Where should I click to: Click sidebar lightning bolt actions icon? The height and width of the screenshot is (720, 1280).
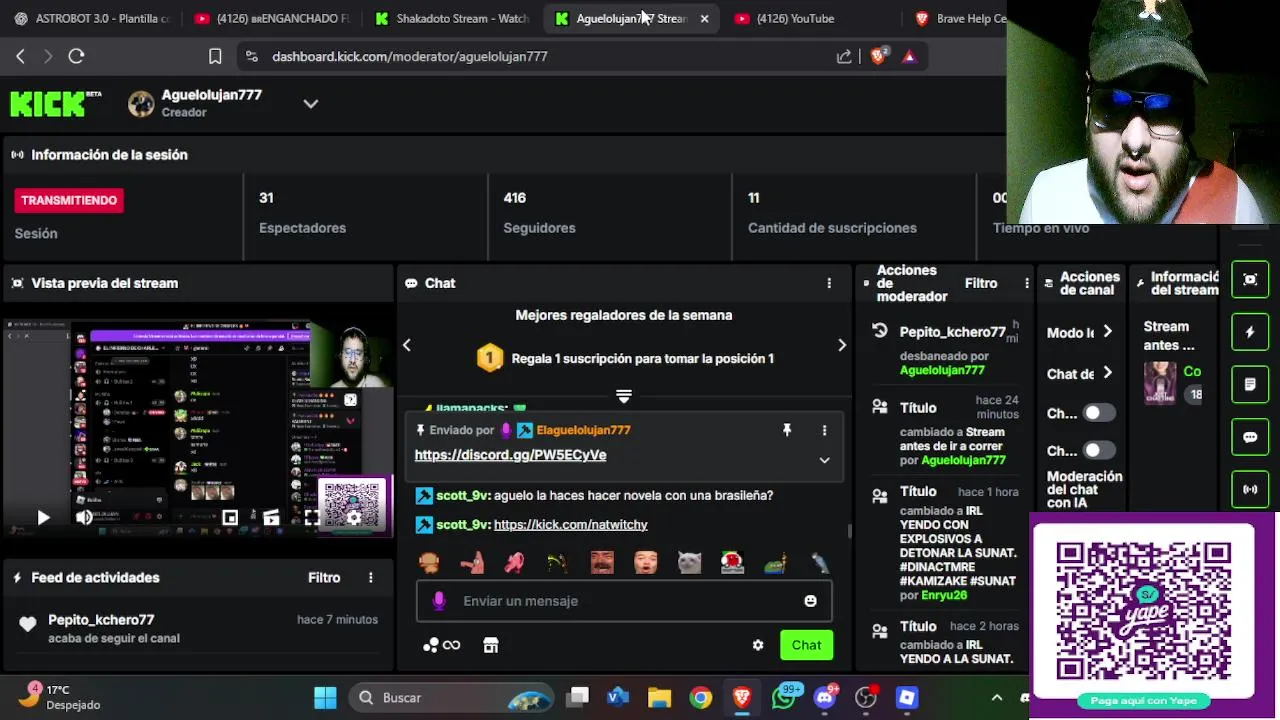click(x=1250, y=332)
